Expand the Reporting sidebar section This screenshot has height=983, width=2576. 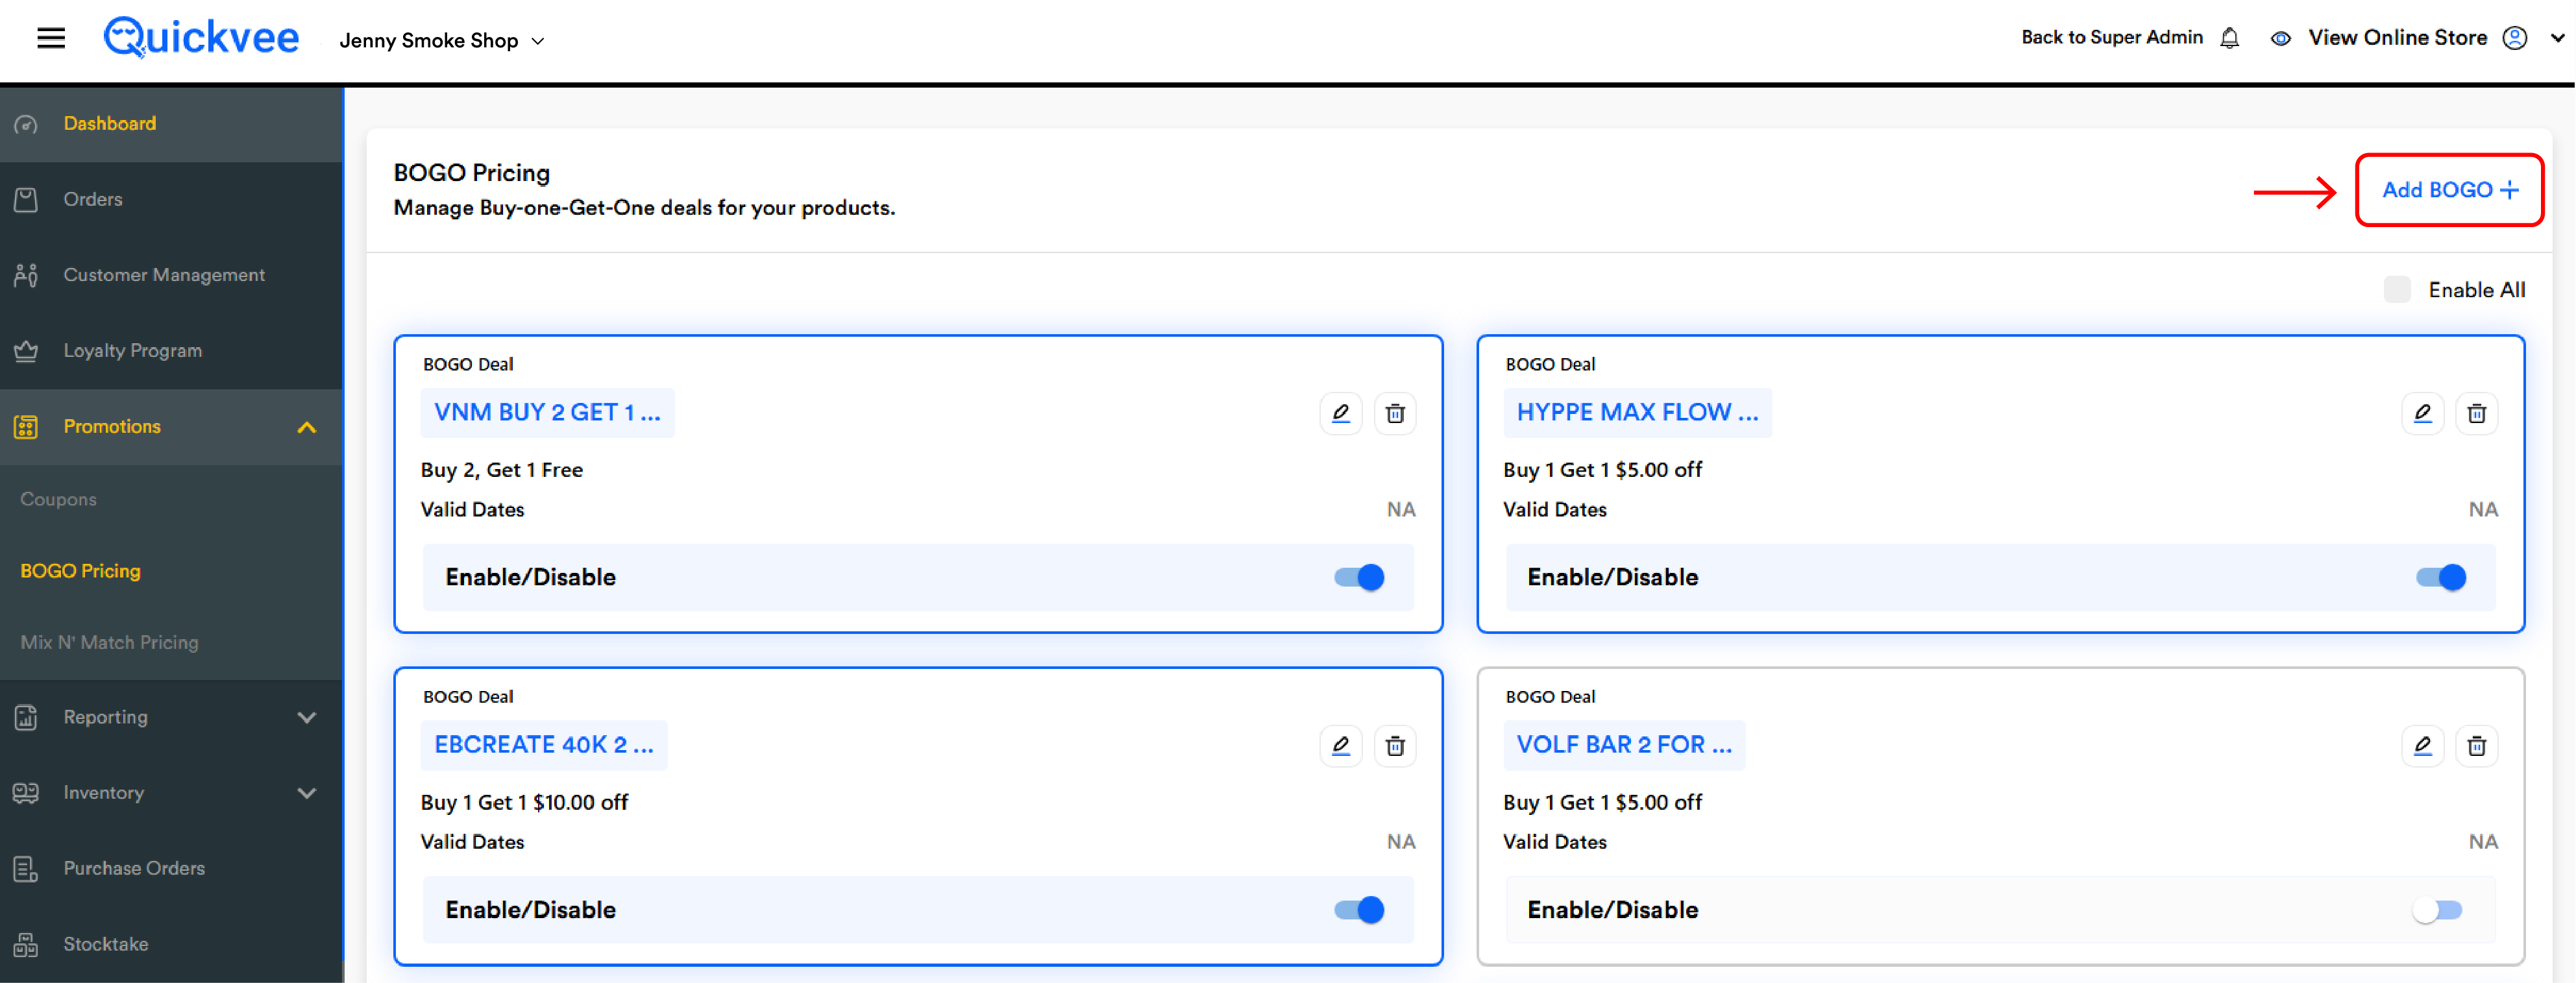(171, 717)
